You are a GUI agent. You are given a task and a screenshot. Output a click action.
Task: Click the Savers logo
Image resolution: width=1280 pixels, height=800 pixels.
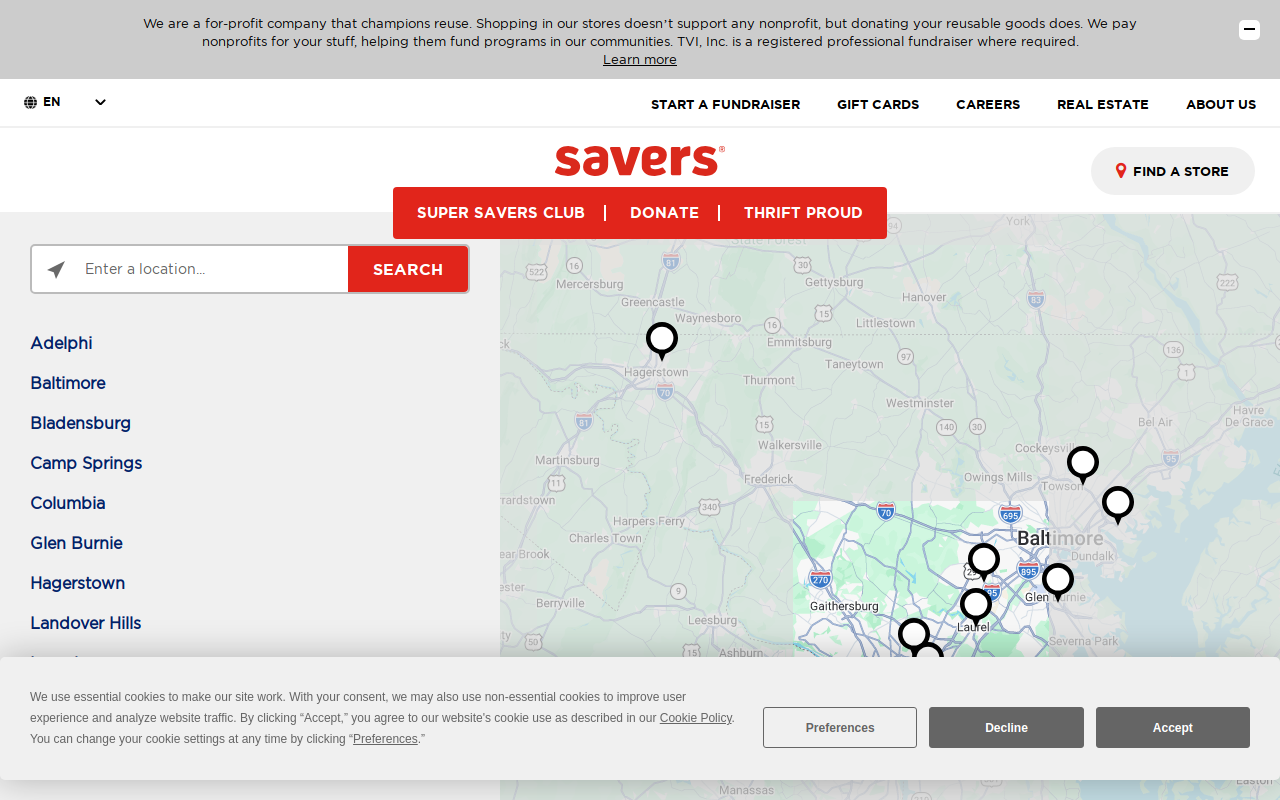(x=640, y=160)
